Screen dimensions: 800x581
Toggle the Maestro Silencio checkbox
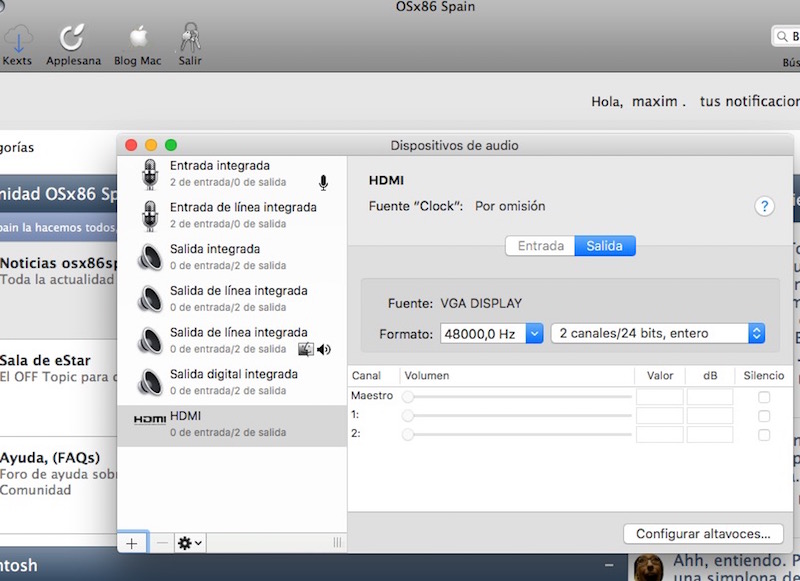[x=764, y=397]
